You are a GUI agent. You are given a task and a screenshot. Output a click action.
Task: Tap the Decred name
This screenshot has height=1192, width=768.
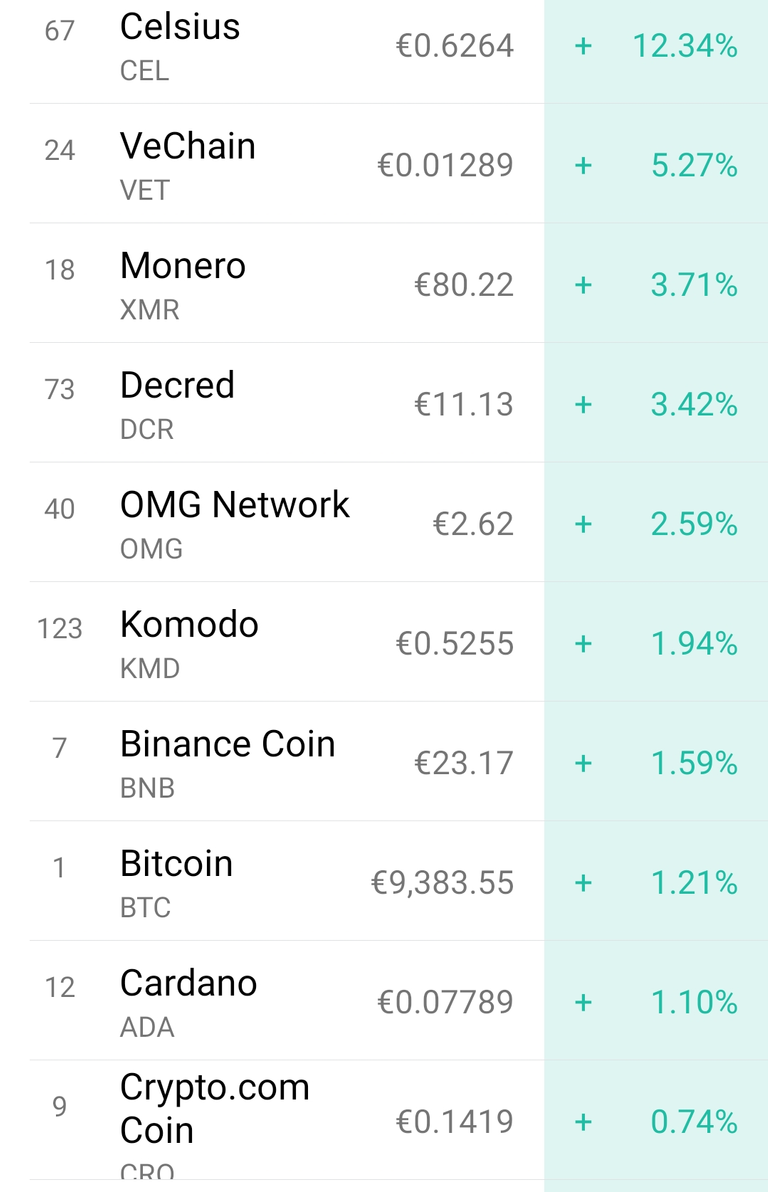click(x=177, y=385)
